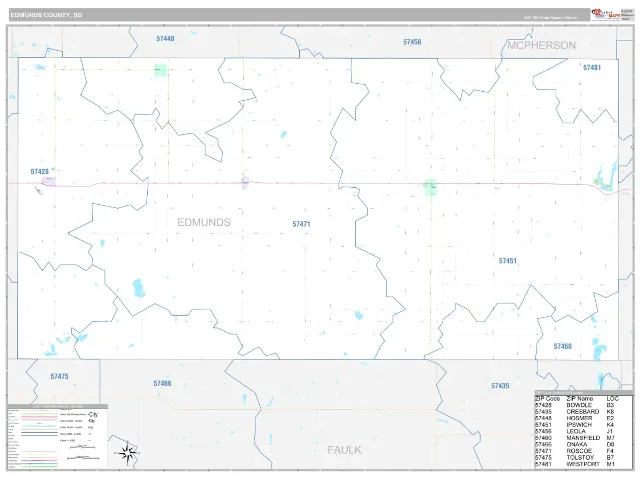Click the LOC column header in the index table
This screenshot has width=640, height=480.
(x=613, y=398)
